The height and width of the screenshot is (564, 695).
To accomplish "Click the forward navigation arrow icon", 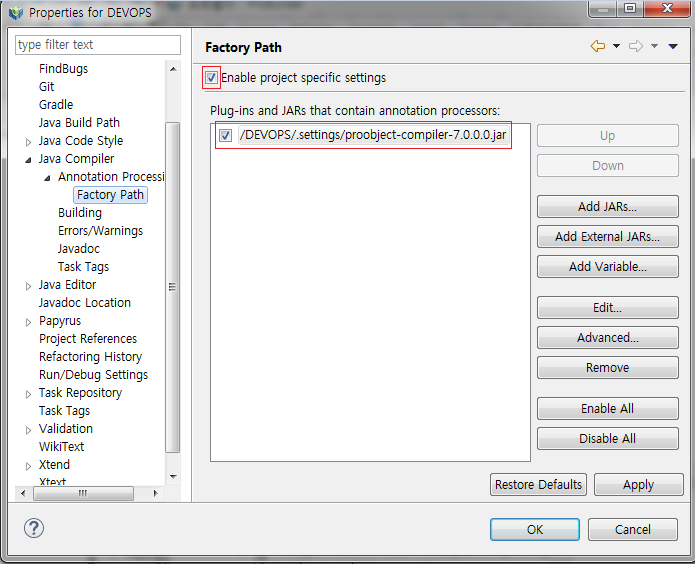I will pyautogui.click(x=636, y=46).
